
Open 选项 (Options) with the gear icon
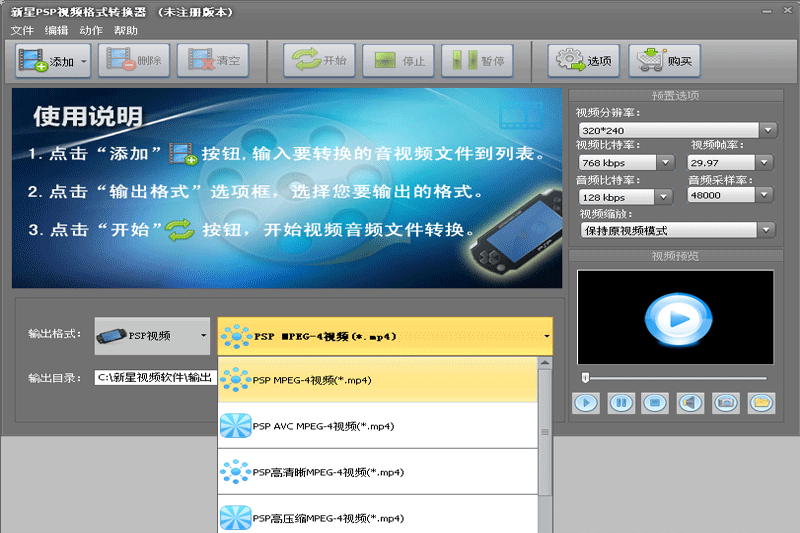click(x=584, y=61)
